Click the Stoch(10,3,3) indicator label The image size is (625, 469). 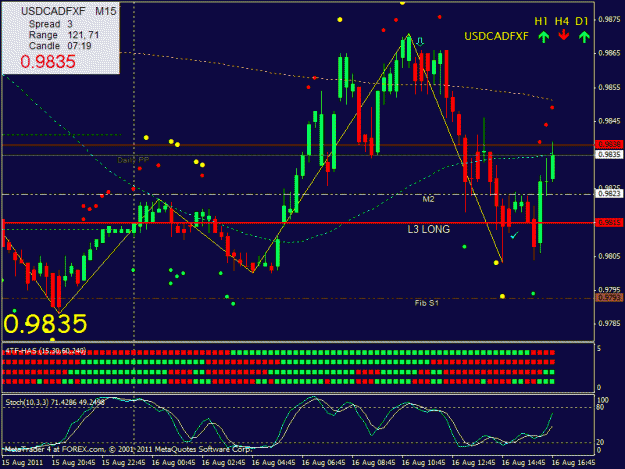point(55,402)
